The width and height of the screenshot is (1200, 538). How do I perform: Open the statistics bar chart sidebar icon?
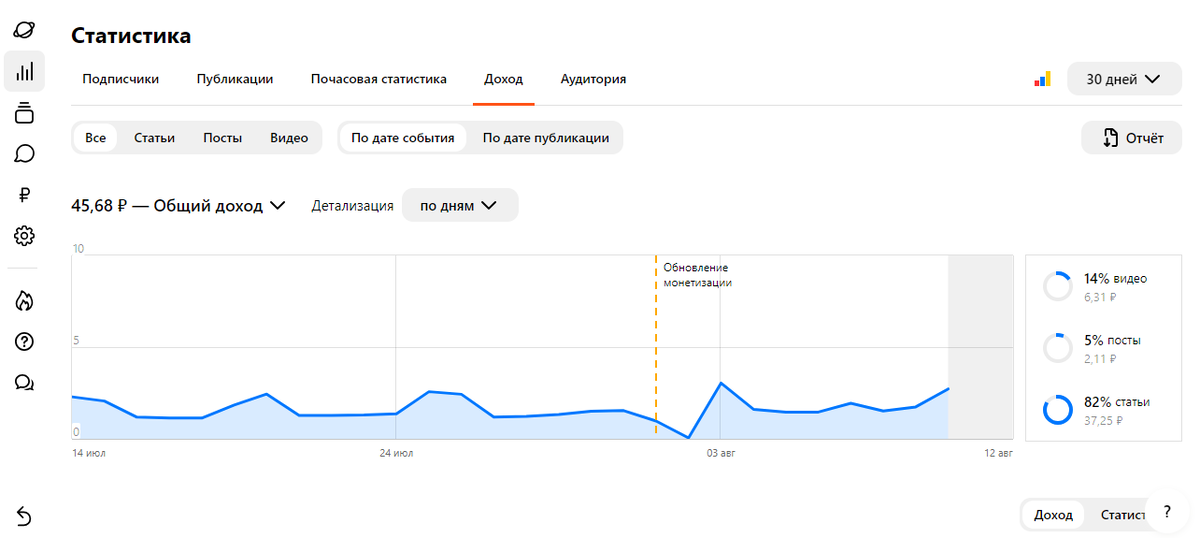pyautogui.click(x=25, y=71)
